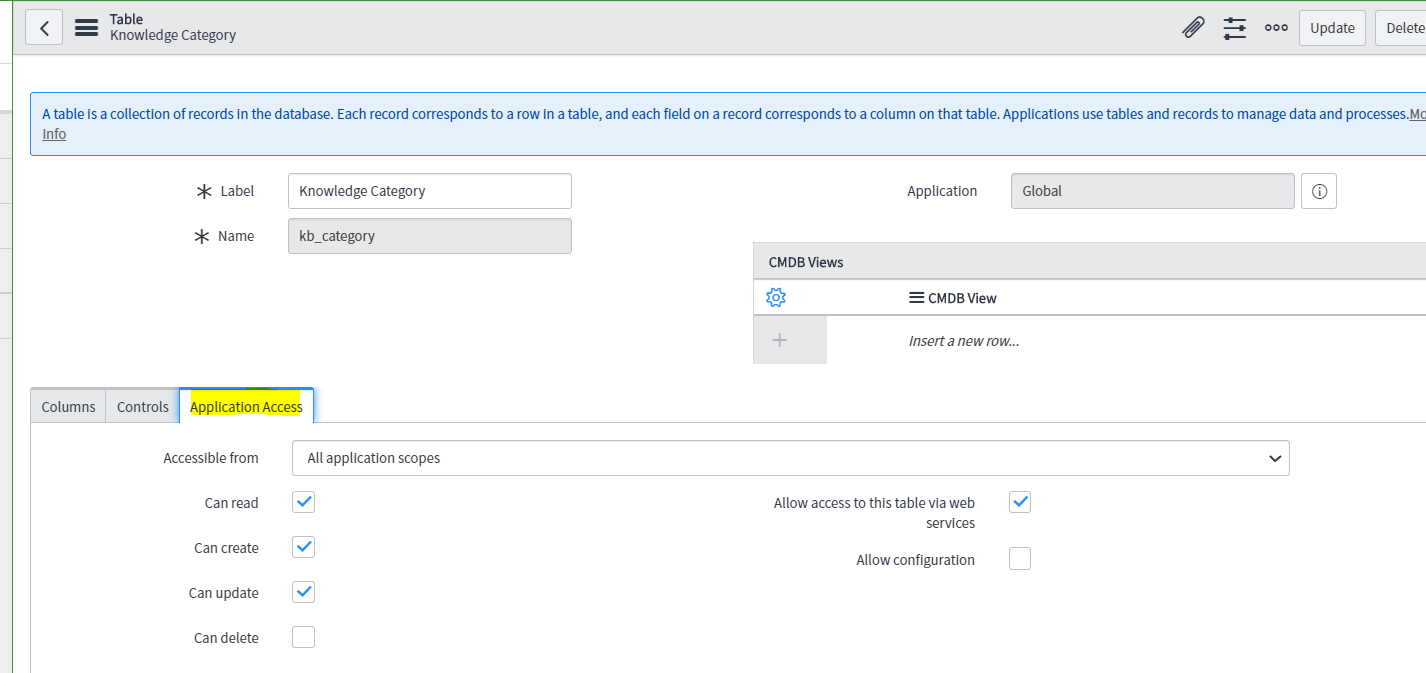Image resolution: width=1426 pixels, height=673 pixels.
Task: Click the back arrow to leave the record
Action: (x=44, y=27)
